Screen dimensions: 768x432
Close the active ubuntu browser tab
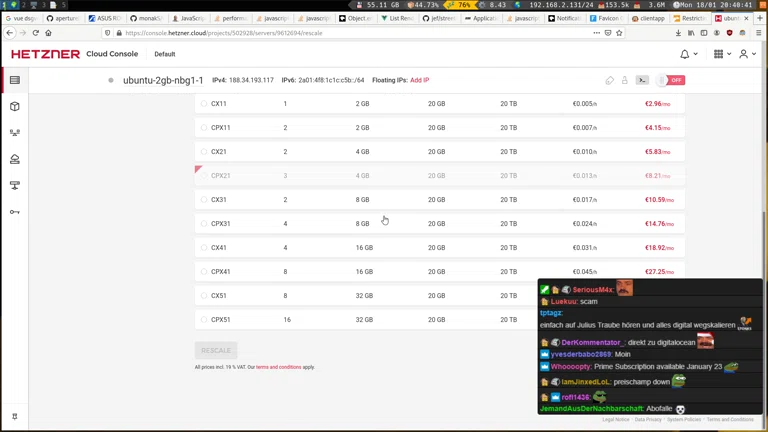746,18
